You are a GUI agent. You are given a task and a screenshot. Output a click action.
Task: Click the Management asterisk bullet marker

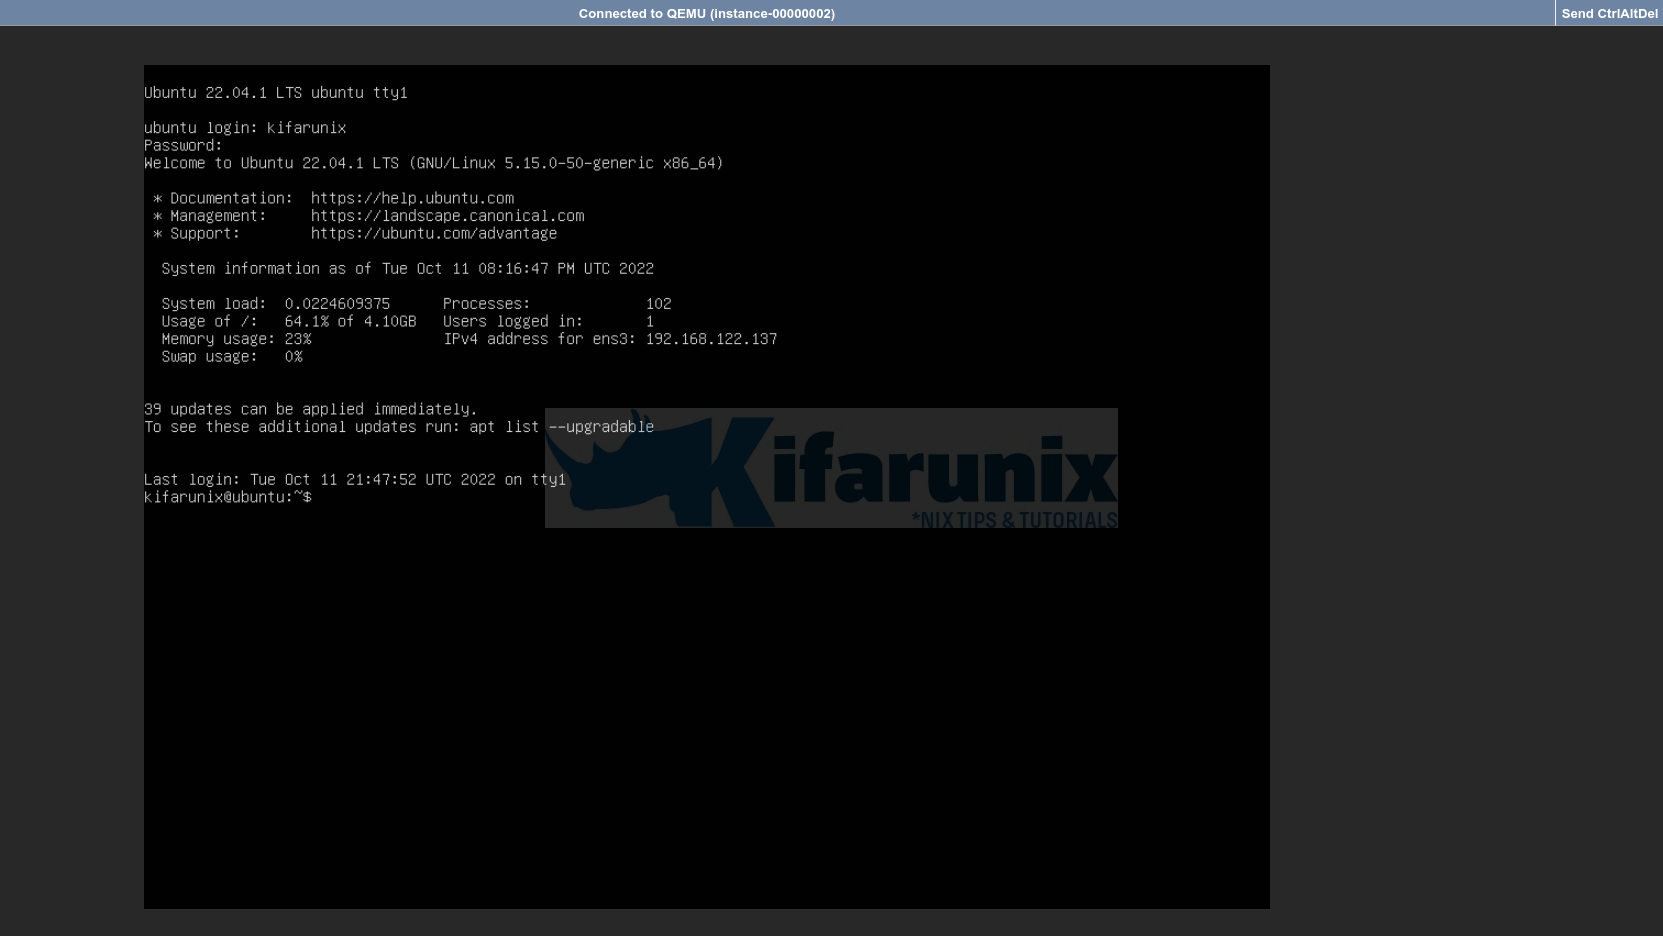(x=156, y=215)
